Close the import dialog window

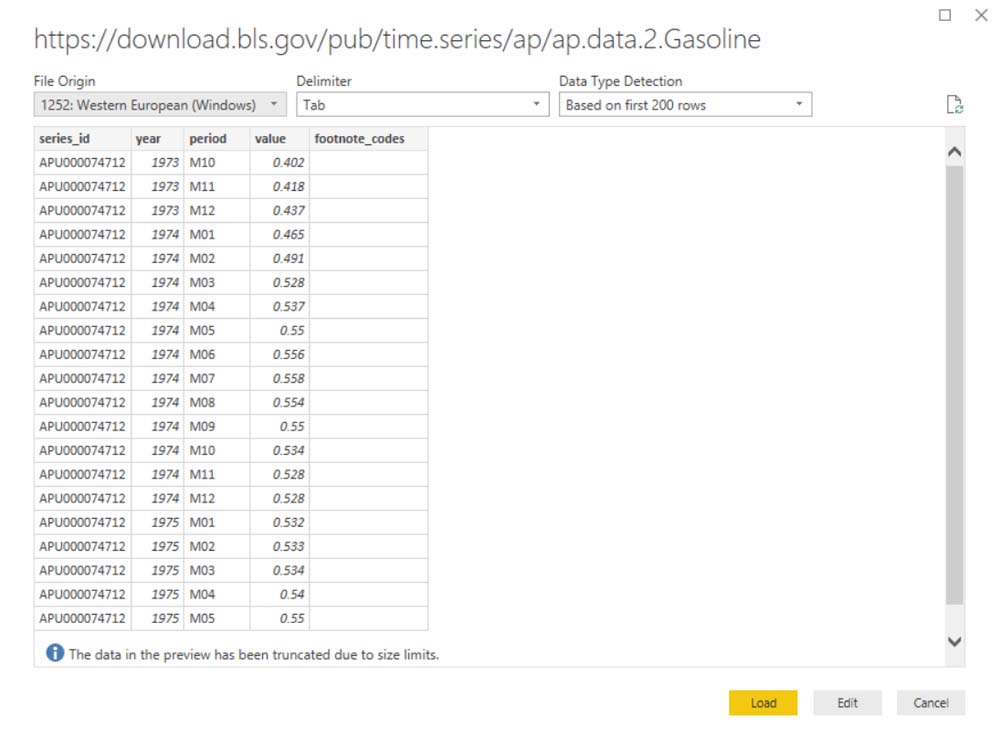point(980,15)
